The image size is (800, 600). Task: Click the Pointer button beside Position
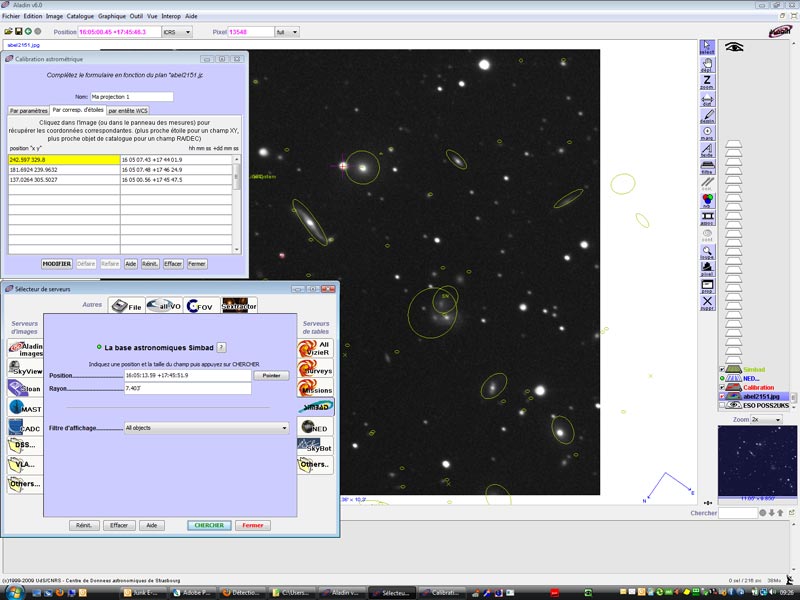click(271, 376)
